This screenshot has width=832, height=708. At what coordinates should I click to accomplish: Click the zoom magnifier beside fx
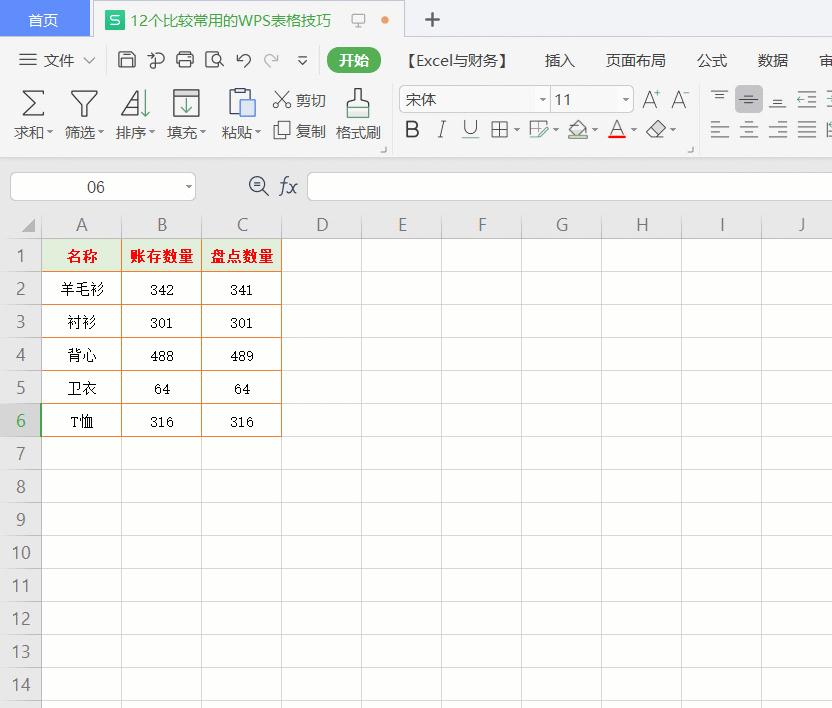pyautogui.click(x=258, y=186)
